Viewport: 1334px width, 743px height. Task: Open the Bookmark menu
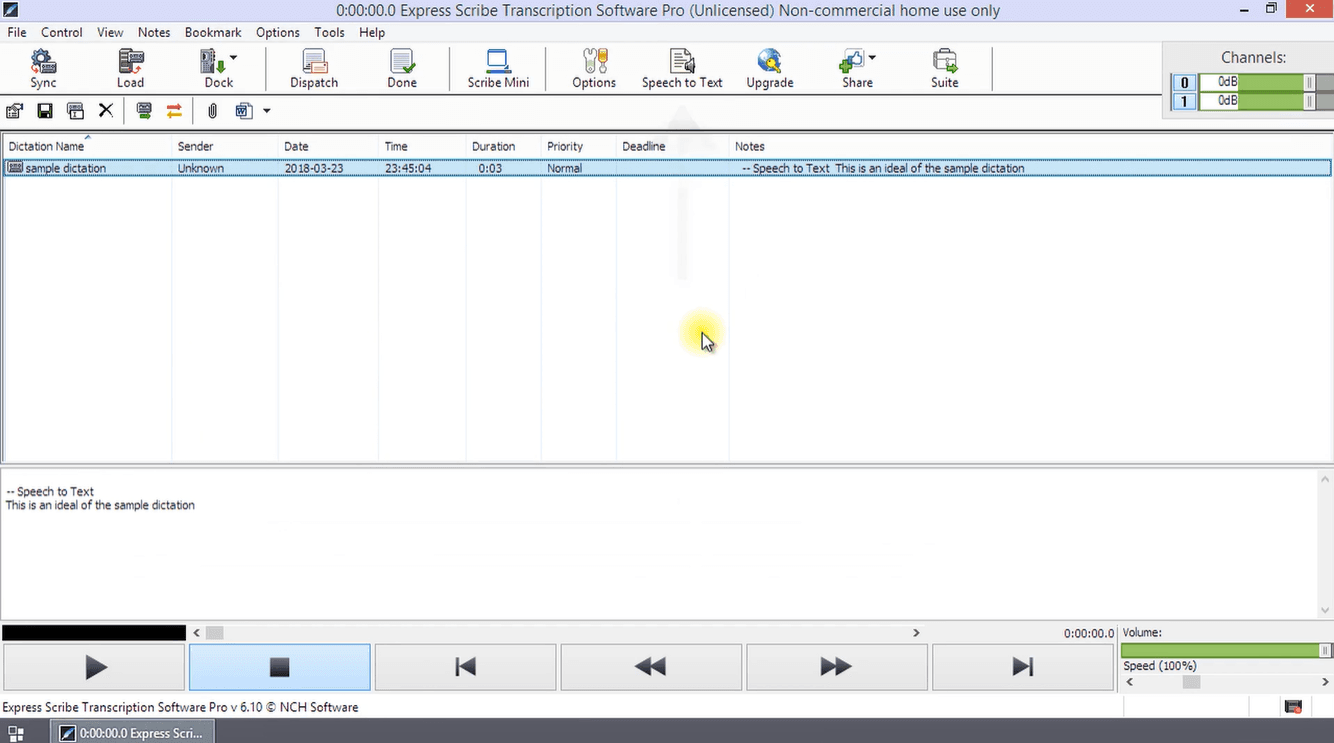coord(213,32)
